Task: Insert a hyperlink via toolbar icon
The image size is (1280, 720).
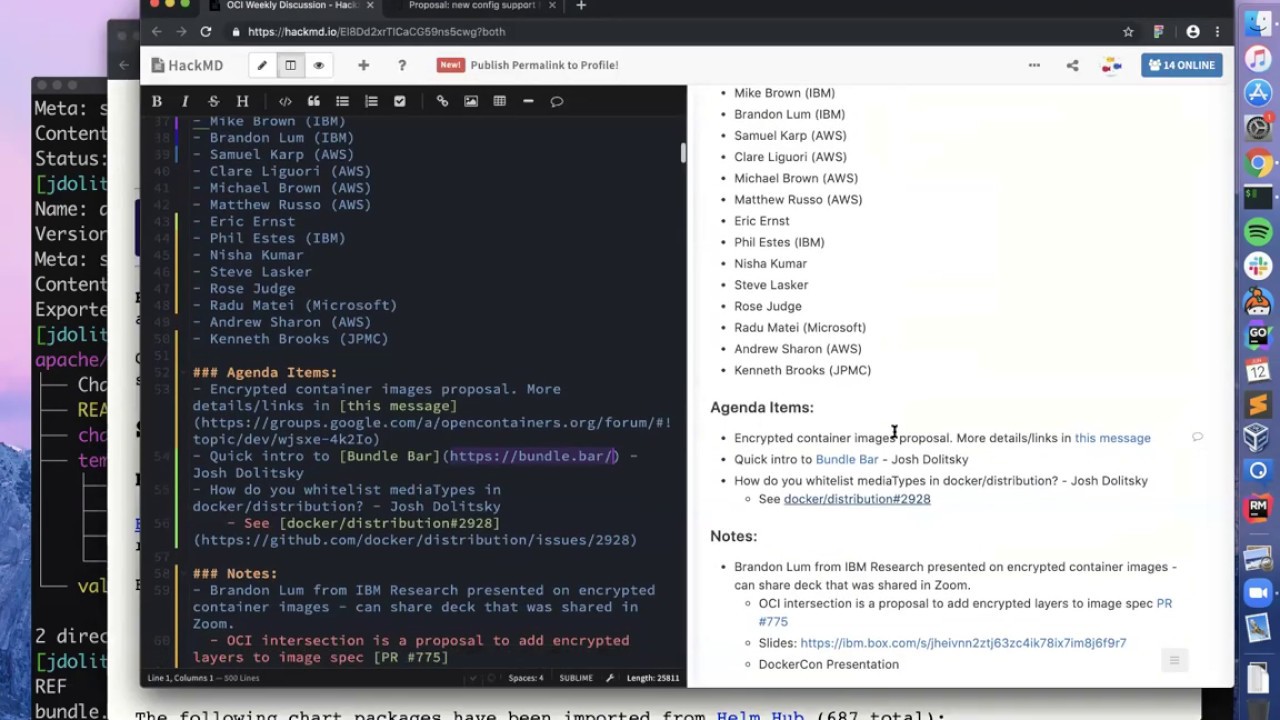Action: click(x=442, y=101)
